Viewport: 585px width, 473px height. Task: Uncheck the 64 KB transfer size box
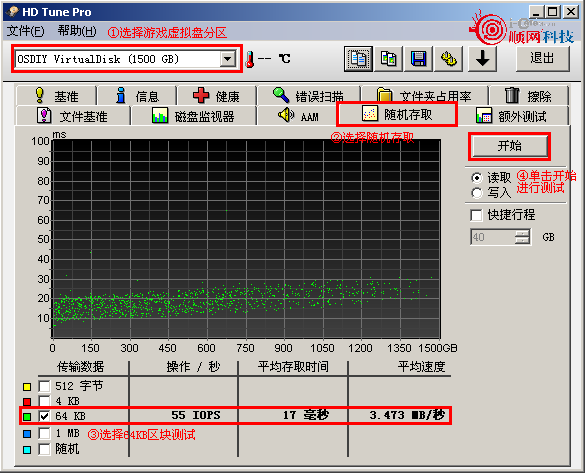click(x=44, y=416)
